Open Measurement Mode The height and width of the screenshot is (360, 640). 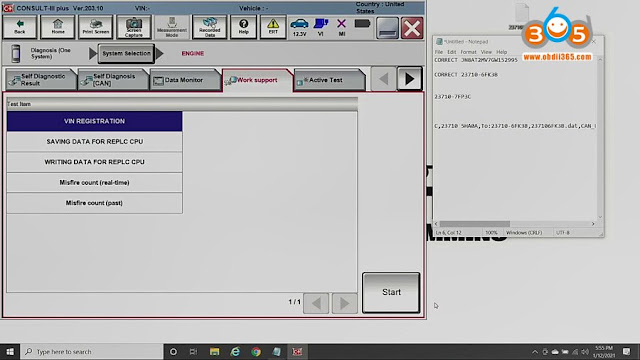(x=172, y=27)
